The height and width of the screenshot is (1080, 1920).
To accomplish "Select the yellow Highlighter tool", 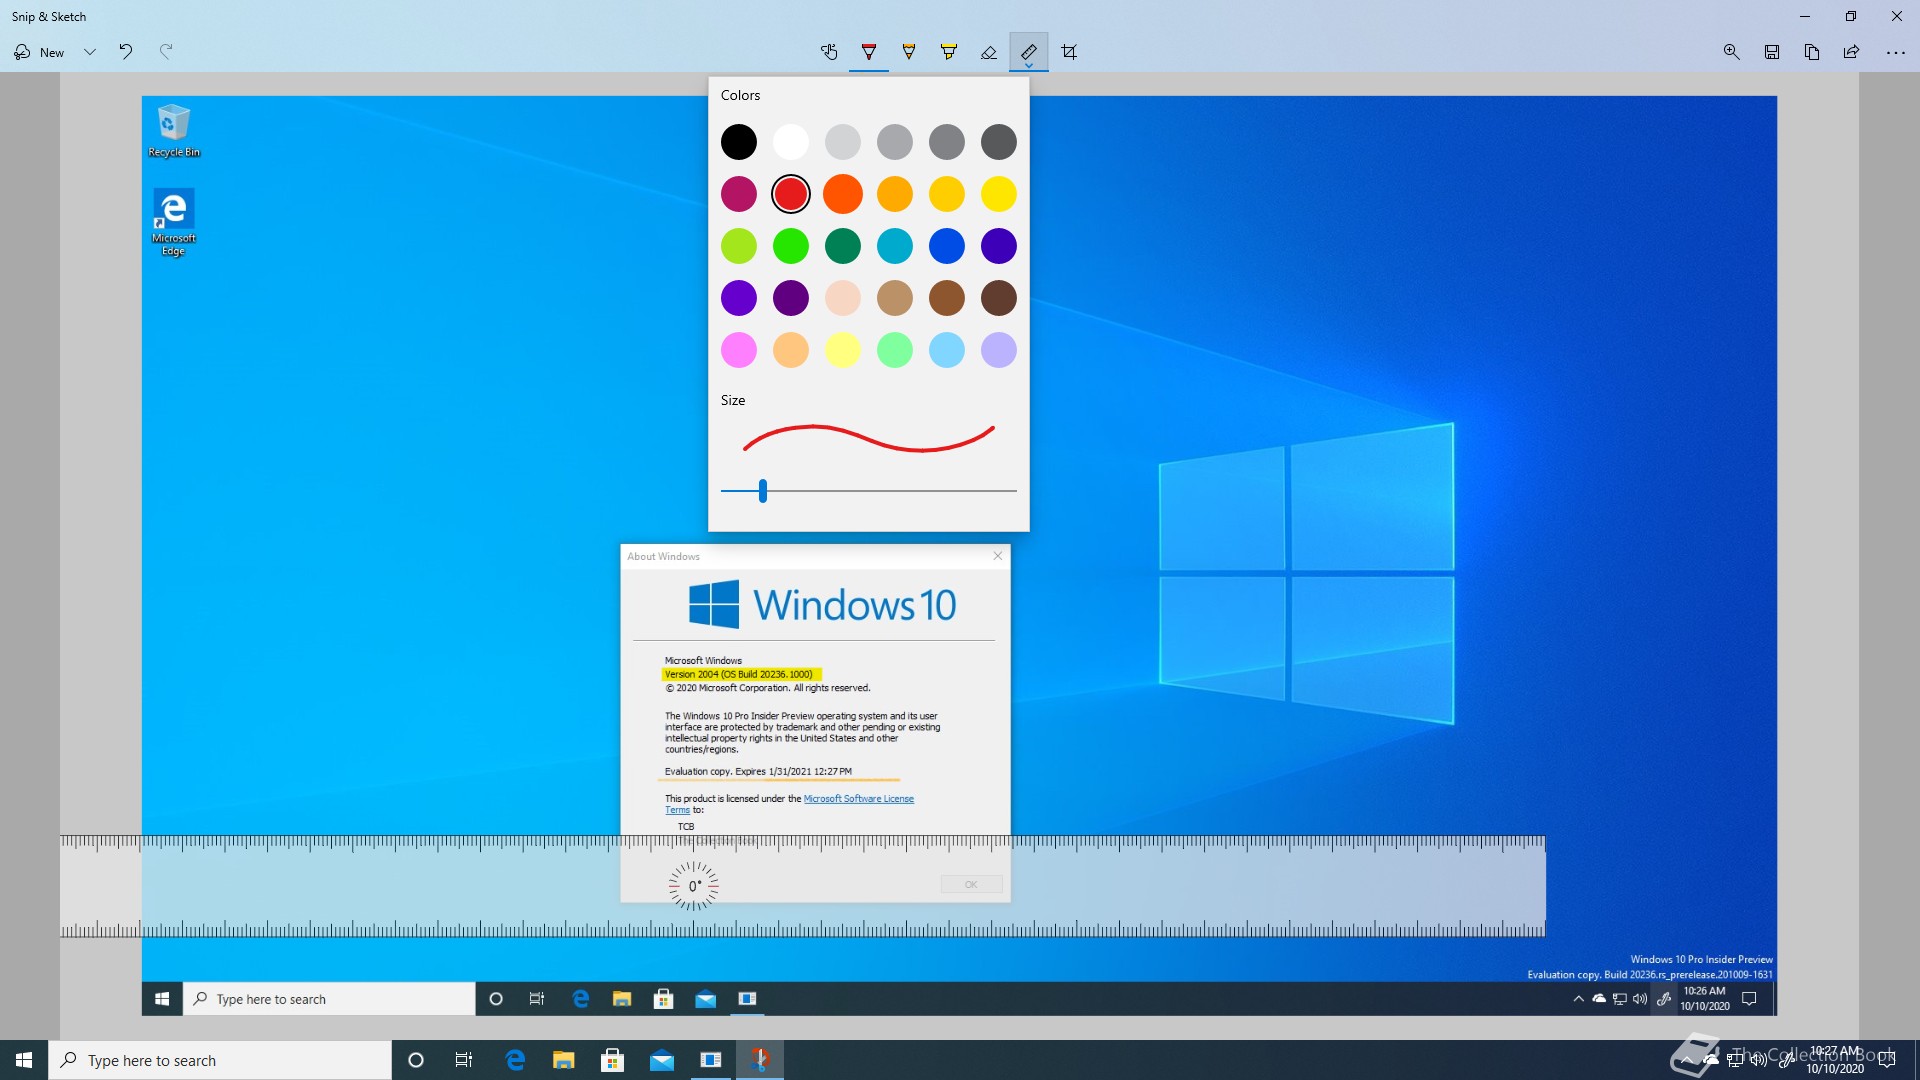I will coord(949,52).
